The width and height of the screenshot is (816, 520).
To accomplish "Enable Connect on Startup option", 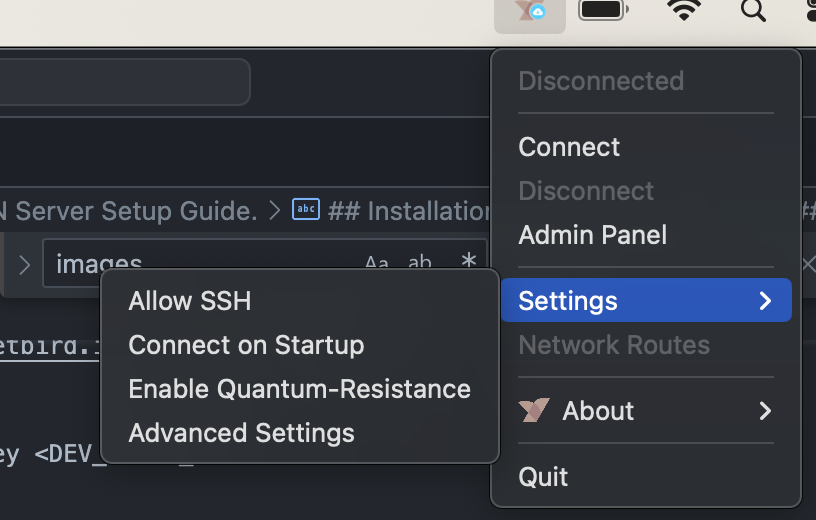I will (x=246, y=345).
